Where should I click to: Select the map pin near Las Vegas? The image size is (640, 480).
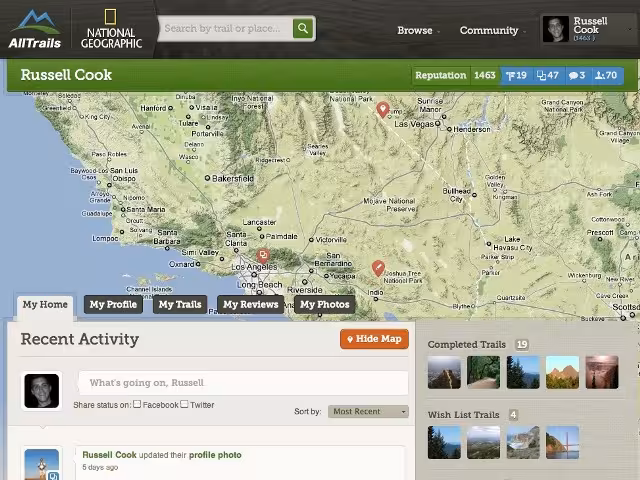coord(382,110)
